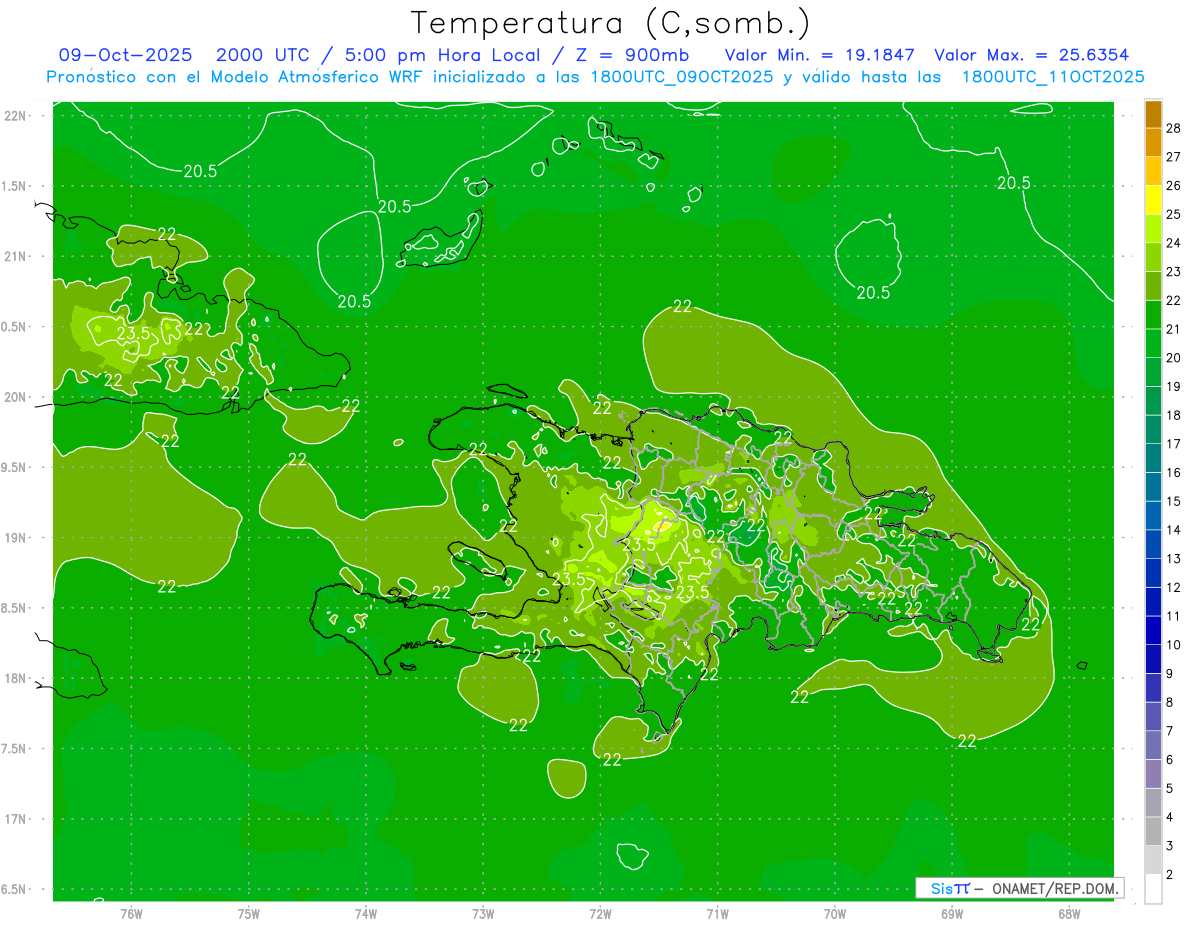Click the 21N latitude axis label
Viewport: 1200px width, 927px height.
[15, 256]
